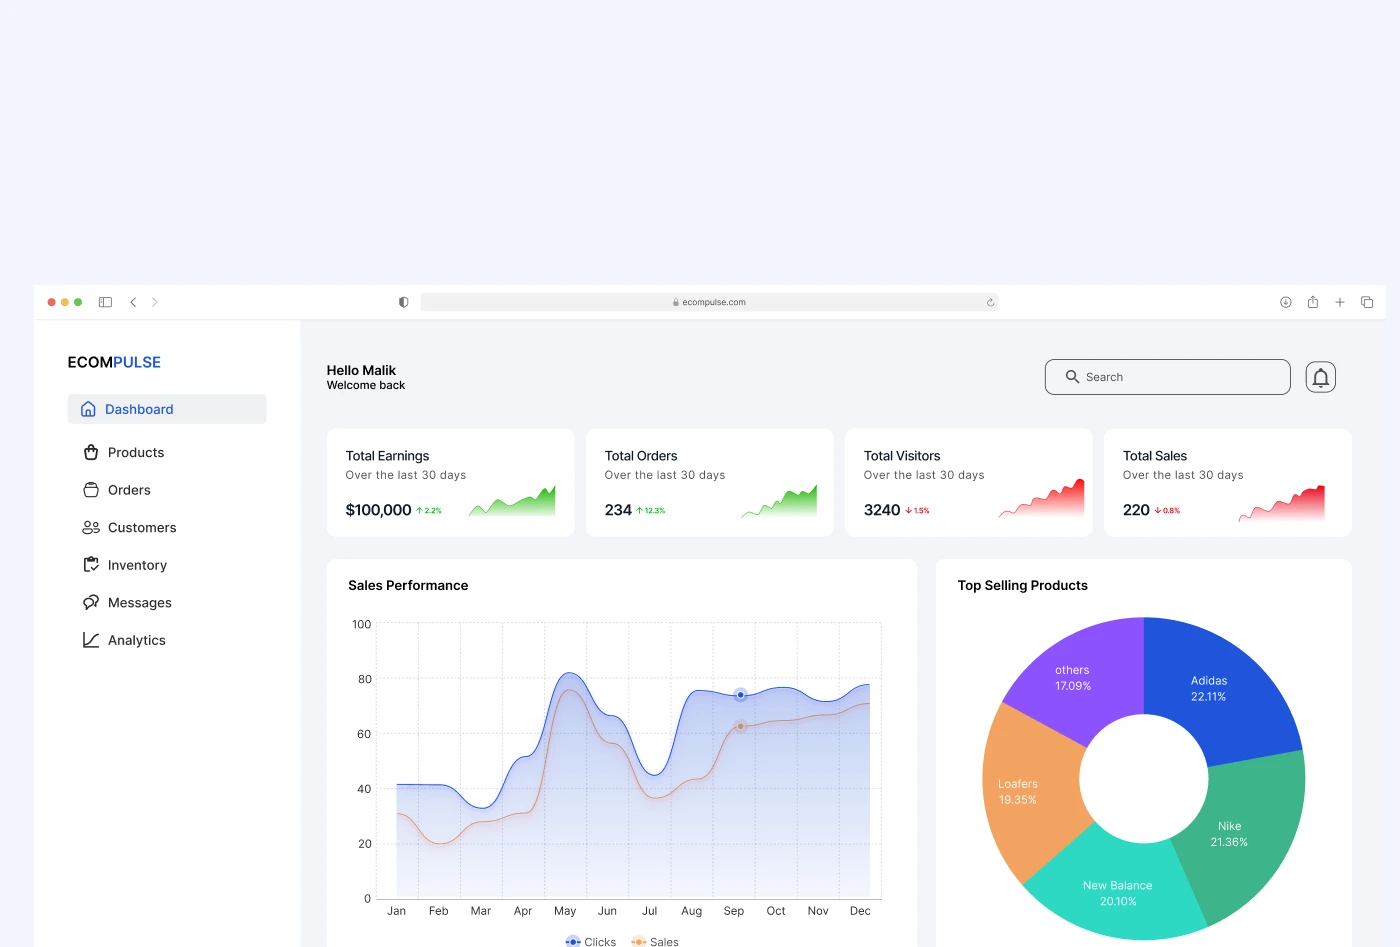Click the 3240 visitors value

click(x=882, y=510)
